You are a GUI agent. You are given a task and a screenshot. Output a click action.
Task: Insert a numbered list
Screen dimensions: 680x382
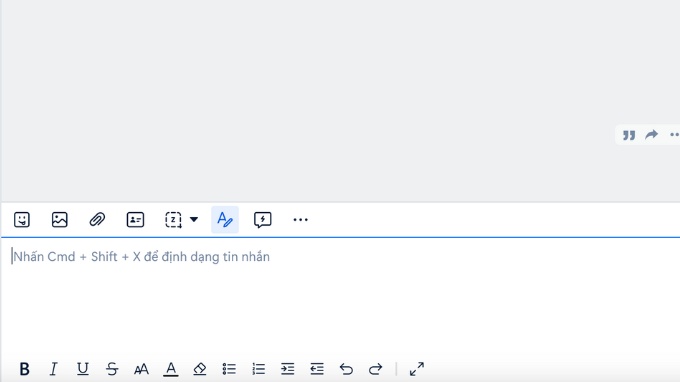[x=258, y=369]
